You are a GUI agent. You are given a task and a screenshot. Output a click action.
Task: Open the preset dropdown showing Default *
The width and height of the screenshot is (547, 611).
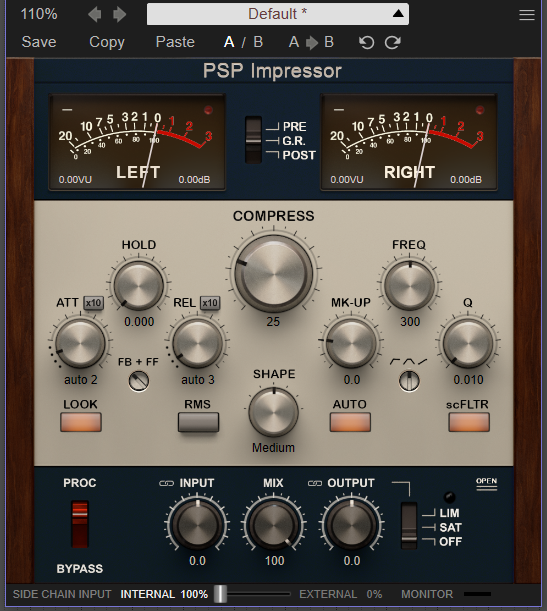click(x=278, y=14)
